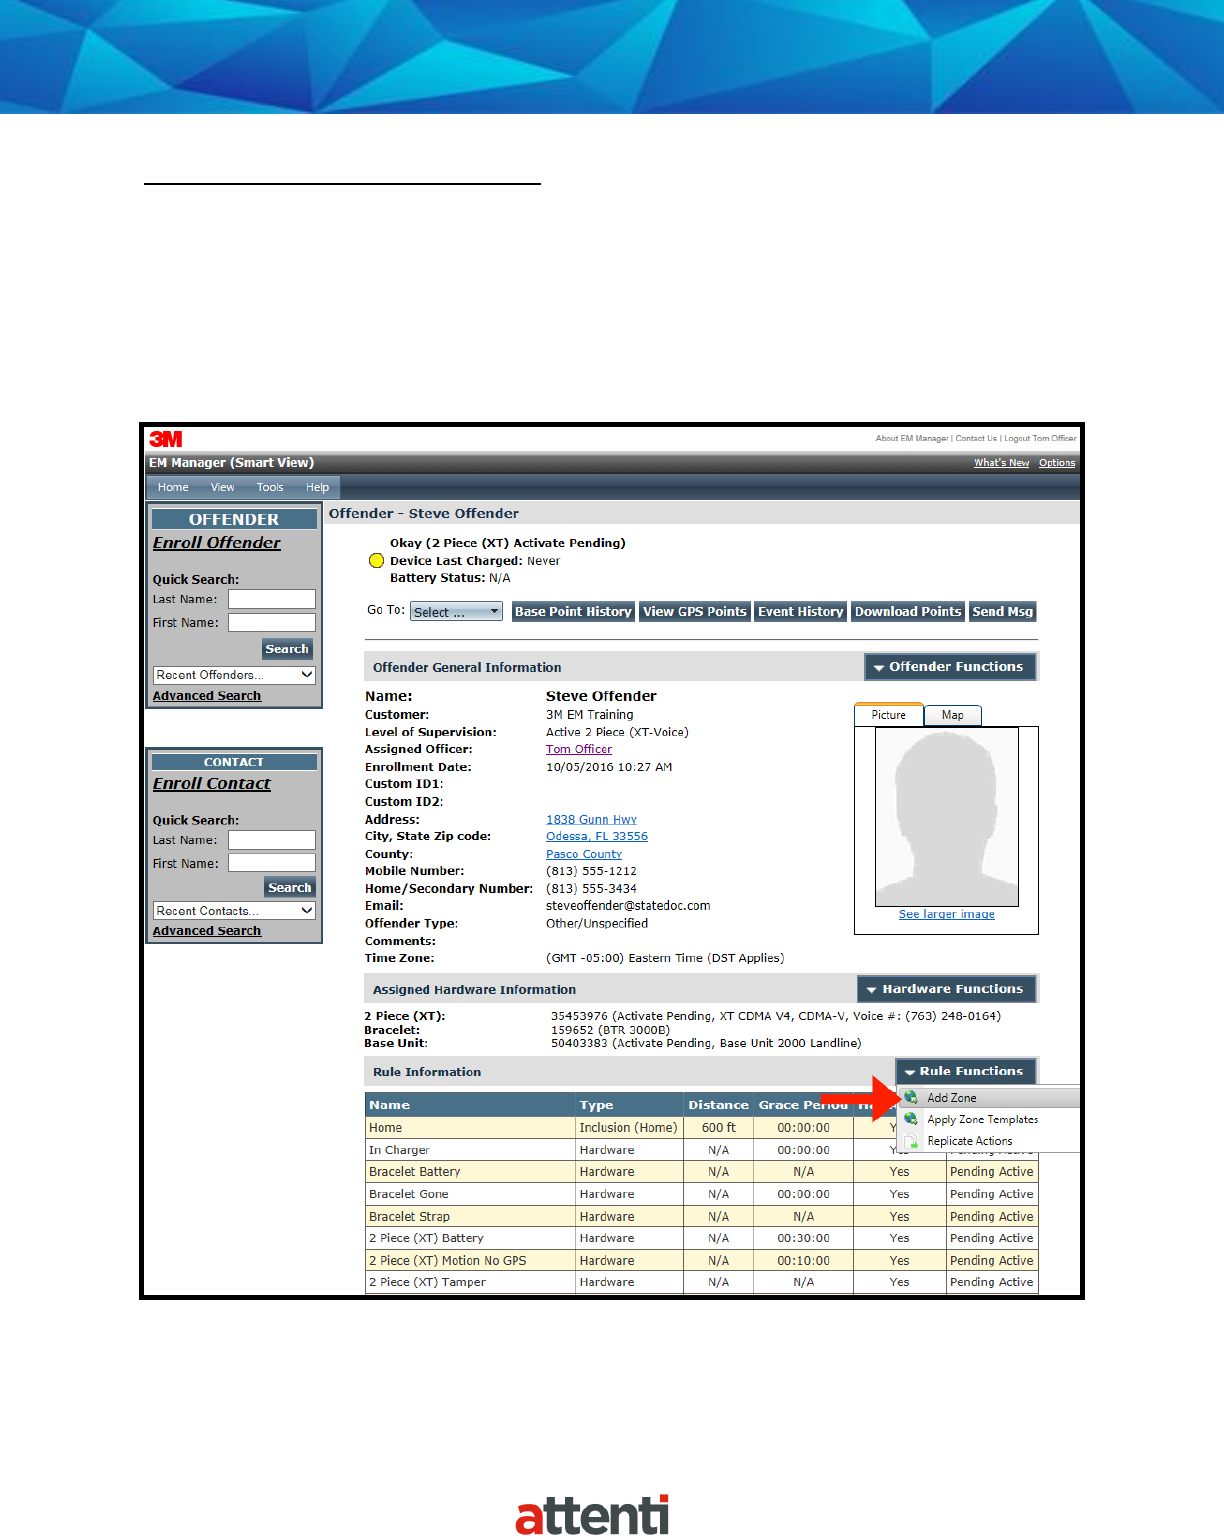The image size is (1224, 1536).
Task: Select the Bracelet Strap rule row
Action: click(702, 1217)
